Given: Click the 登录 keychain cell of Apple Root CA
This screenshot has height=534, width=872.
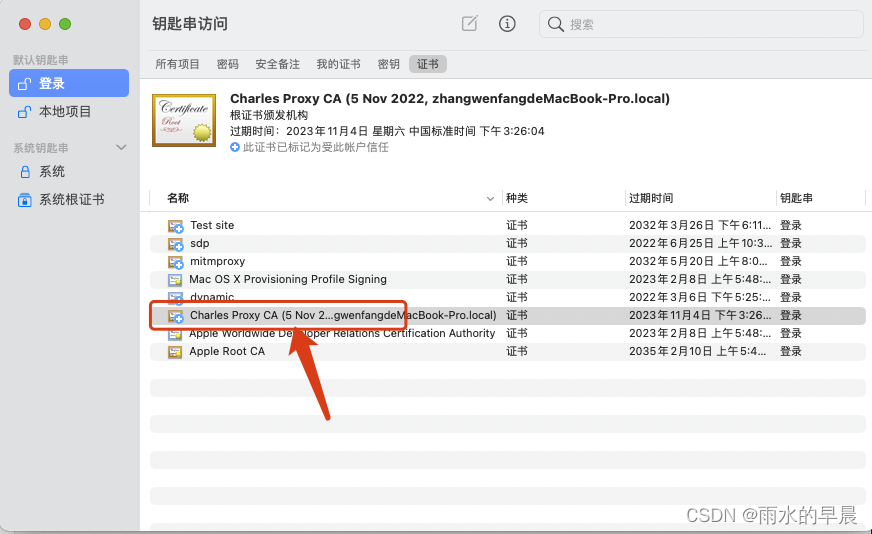Looking at the screenshot, I should (x=790, y=351).
